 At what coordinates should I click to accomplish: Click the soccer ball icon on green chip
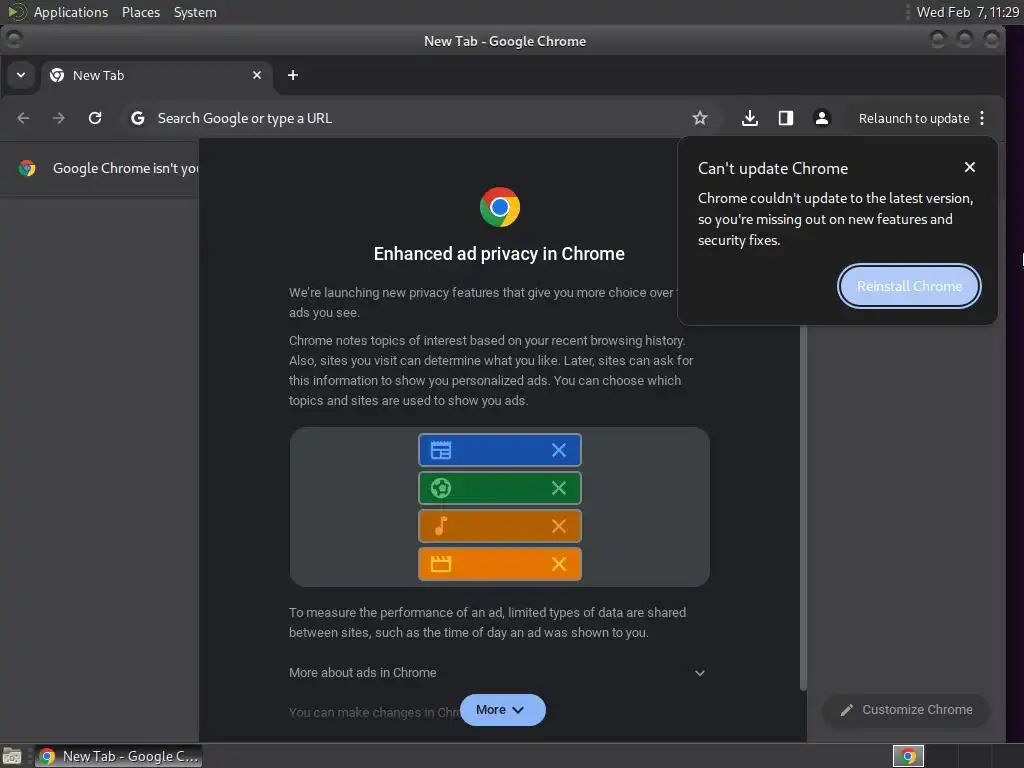click(441, 488)
